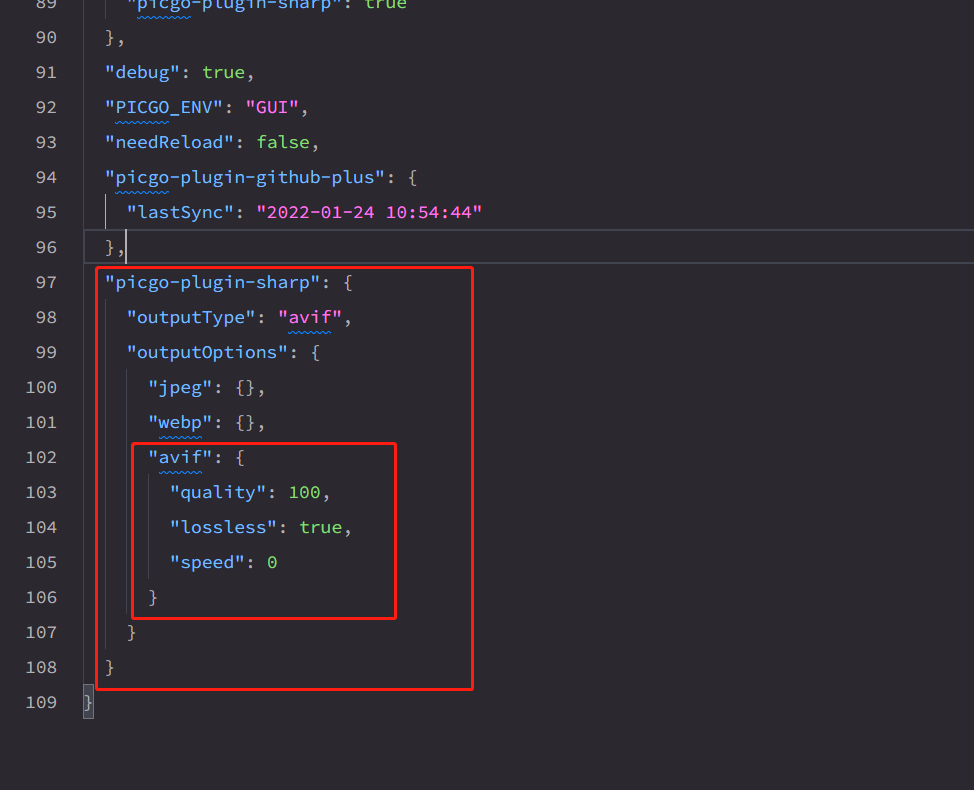Click the "needReload" key

tap(170, 143)
